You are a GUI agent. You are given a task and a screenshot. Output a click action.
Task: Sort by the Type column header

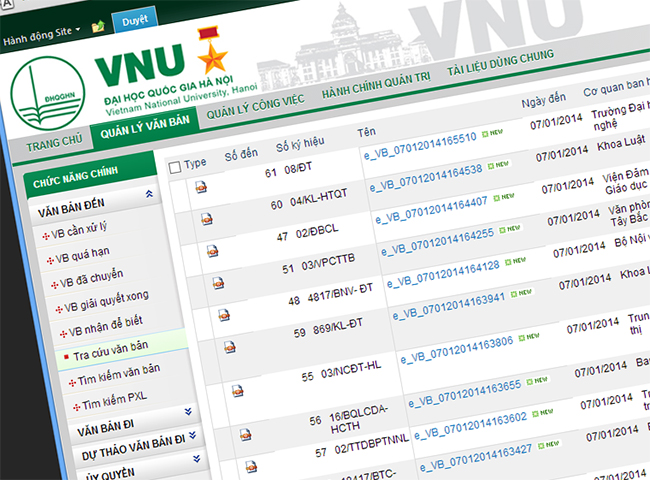click(195, 163)
